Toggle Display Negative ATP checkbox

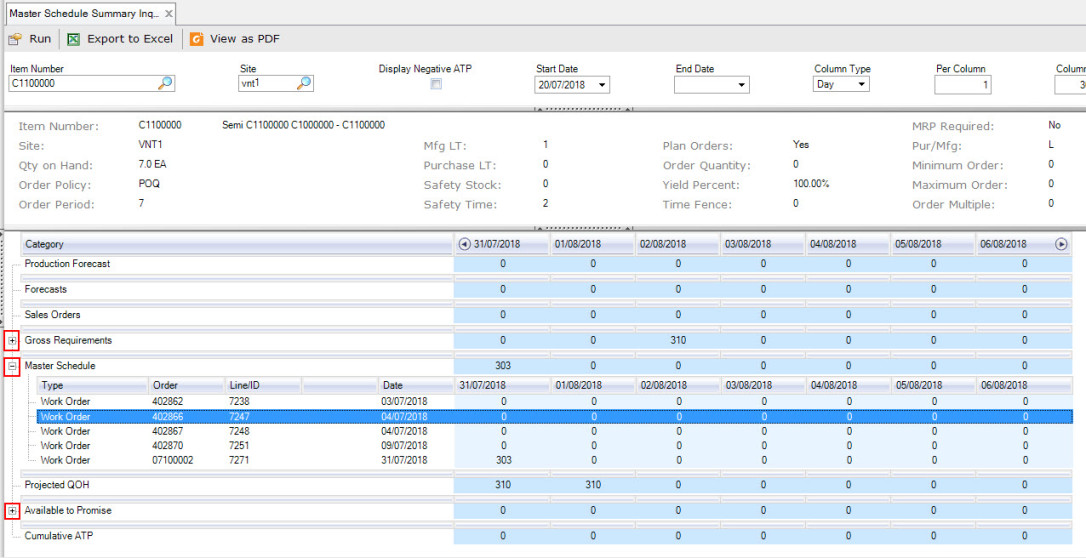[x=436, y=84]
